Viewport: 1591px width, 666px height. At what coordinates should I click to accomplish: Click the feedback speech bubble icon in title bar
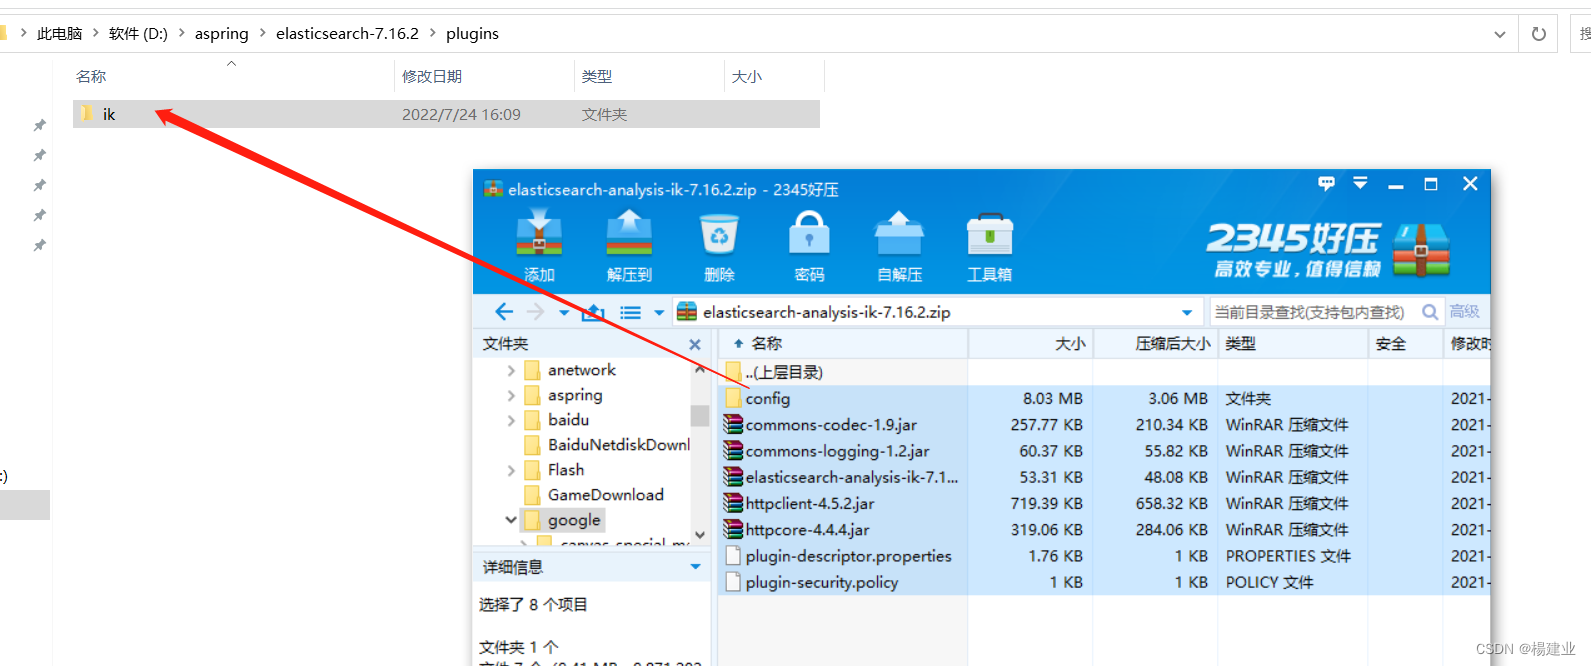(x=1327, y=183)
